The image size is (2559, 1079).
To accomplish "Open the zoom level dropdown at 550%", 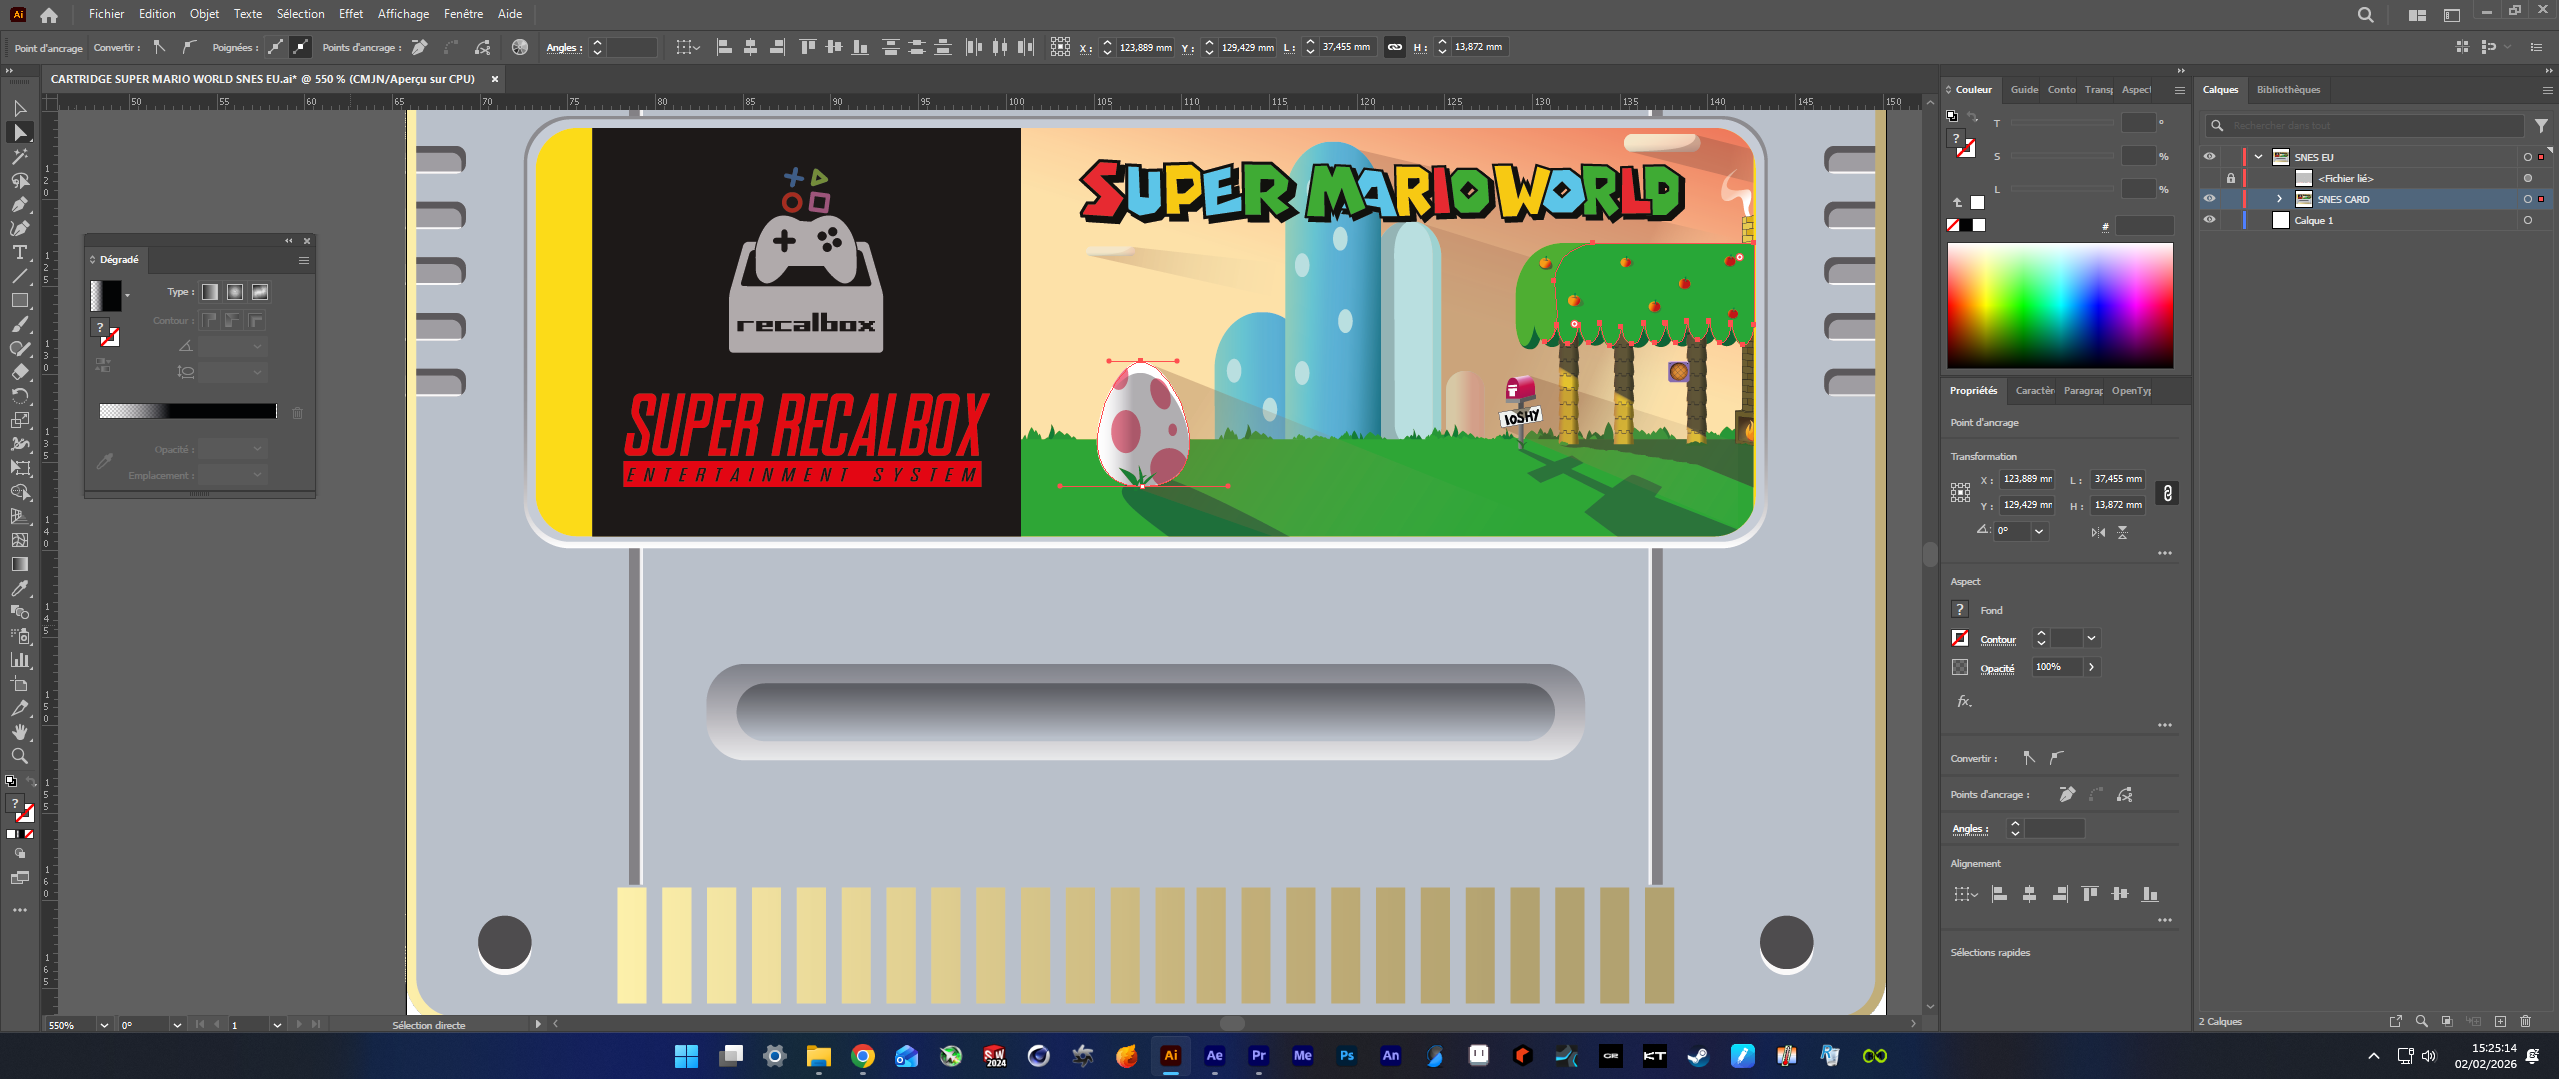I will (103, 1025).
